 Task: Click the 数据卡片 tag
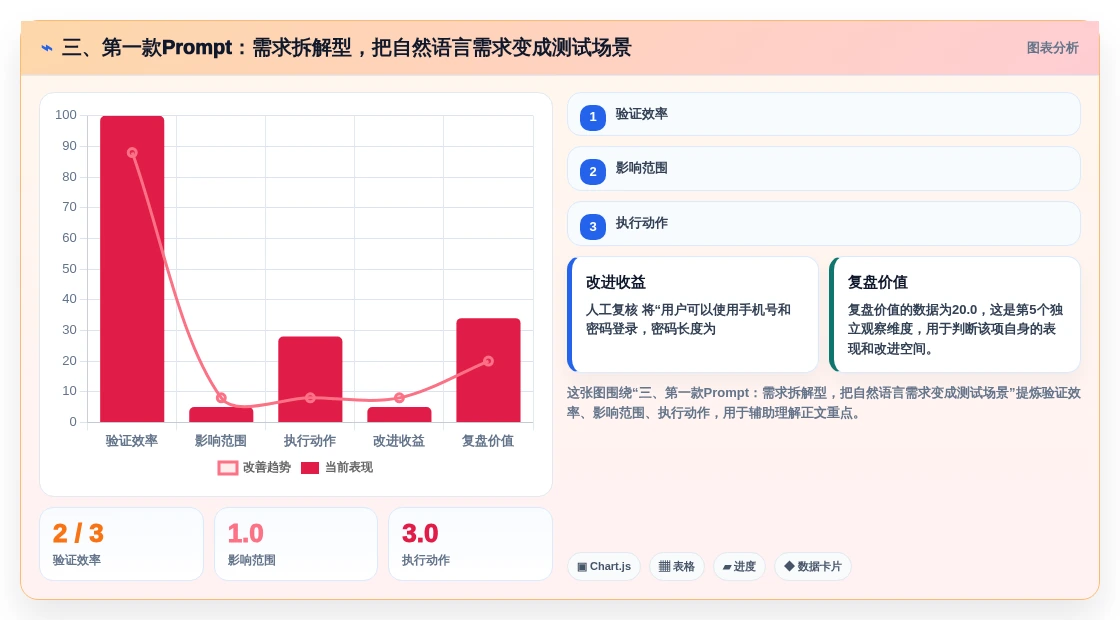pyautogui.click(x=813, y=566)
